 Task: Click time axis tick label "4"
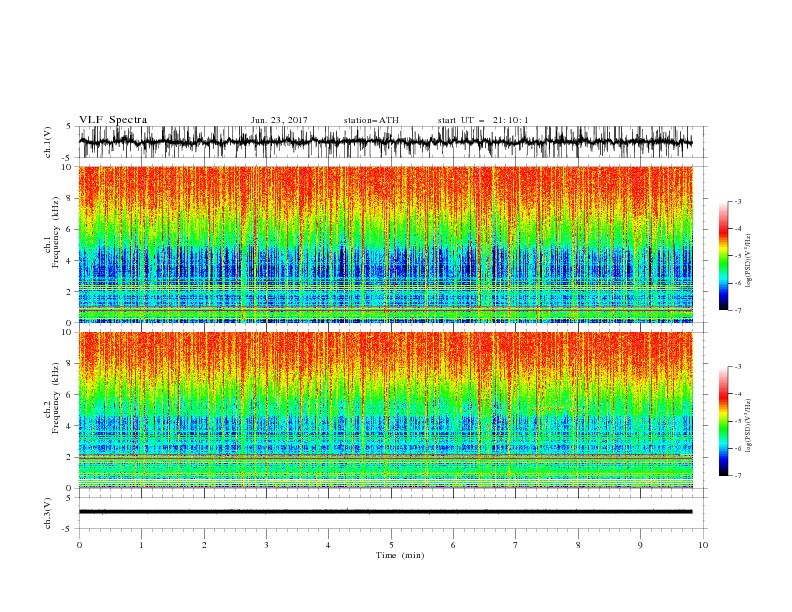(328, 545)
